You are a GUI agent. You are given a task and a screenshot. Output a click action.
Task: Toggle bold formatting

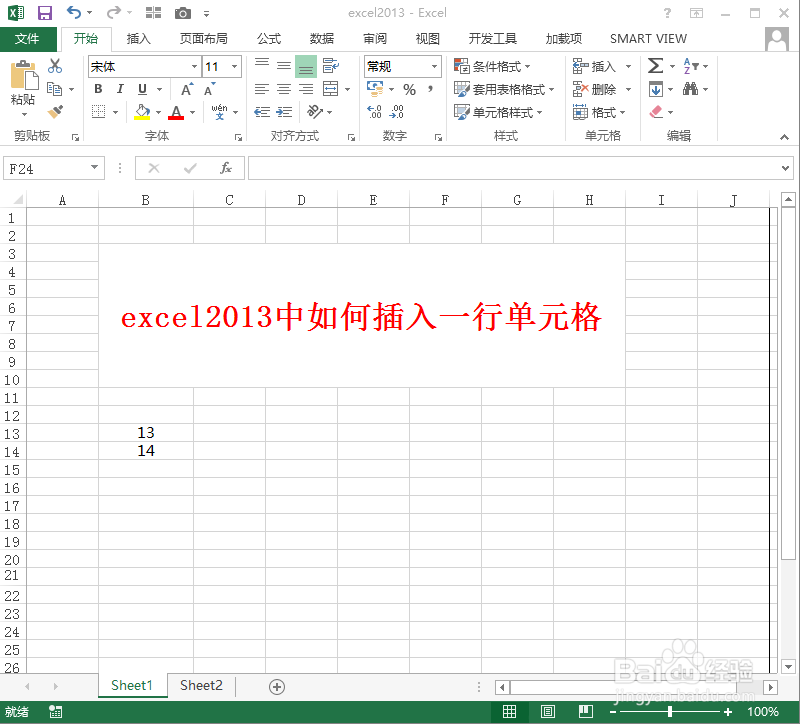98,89
